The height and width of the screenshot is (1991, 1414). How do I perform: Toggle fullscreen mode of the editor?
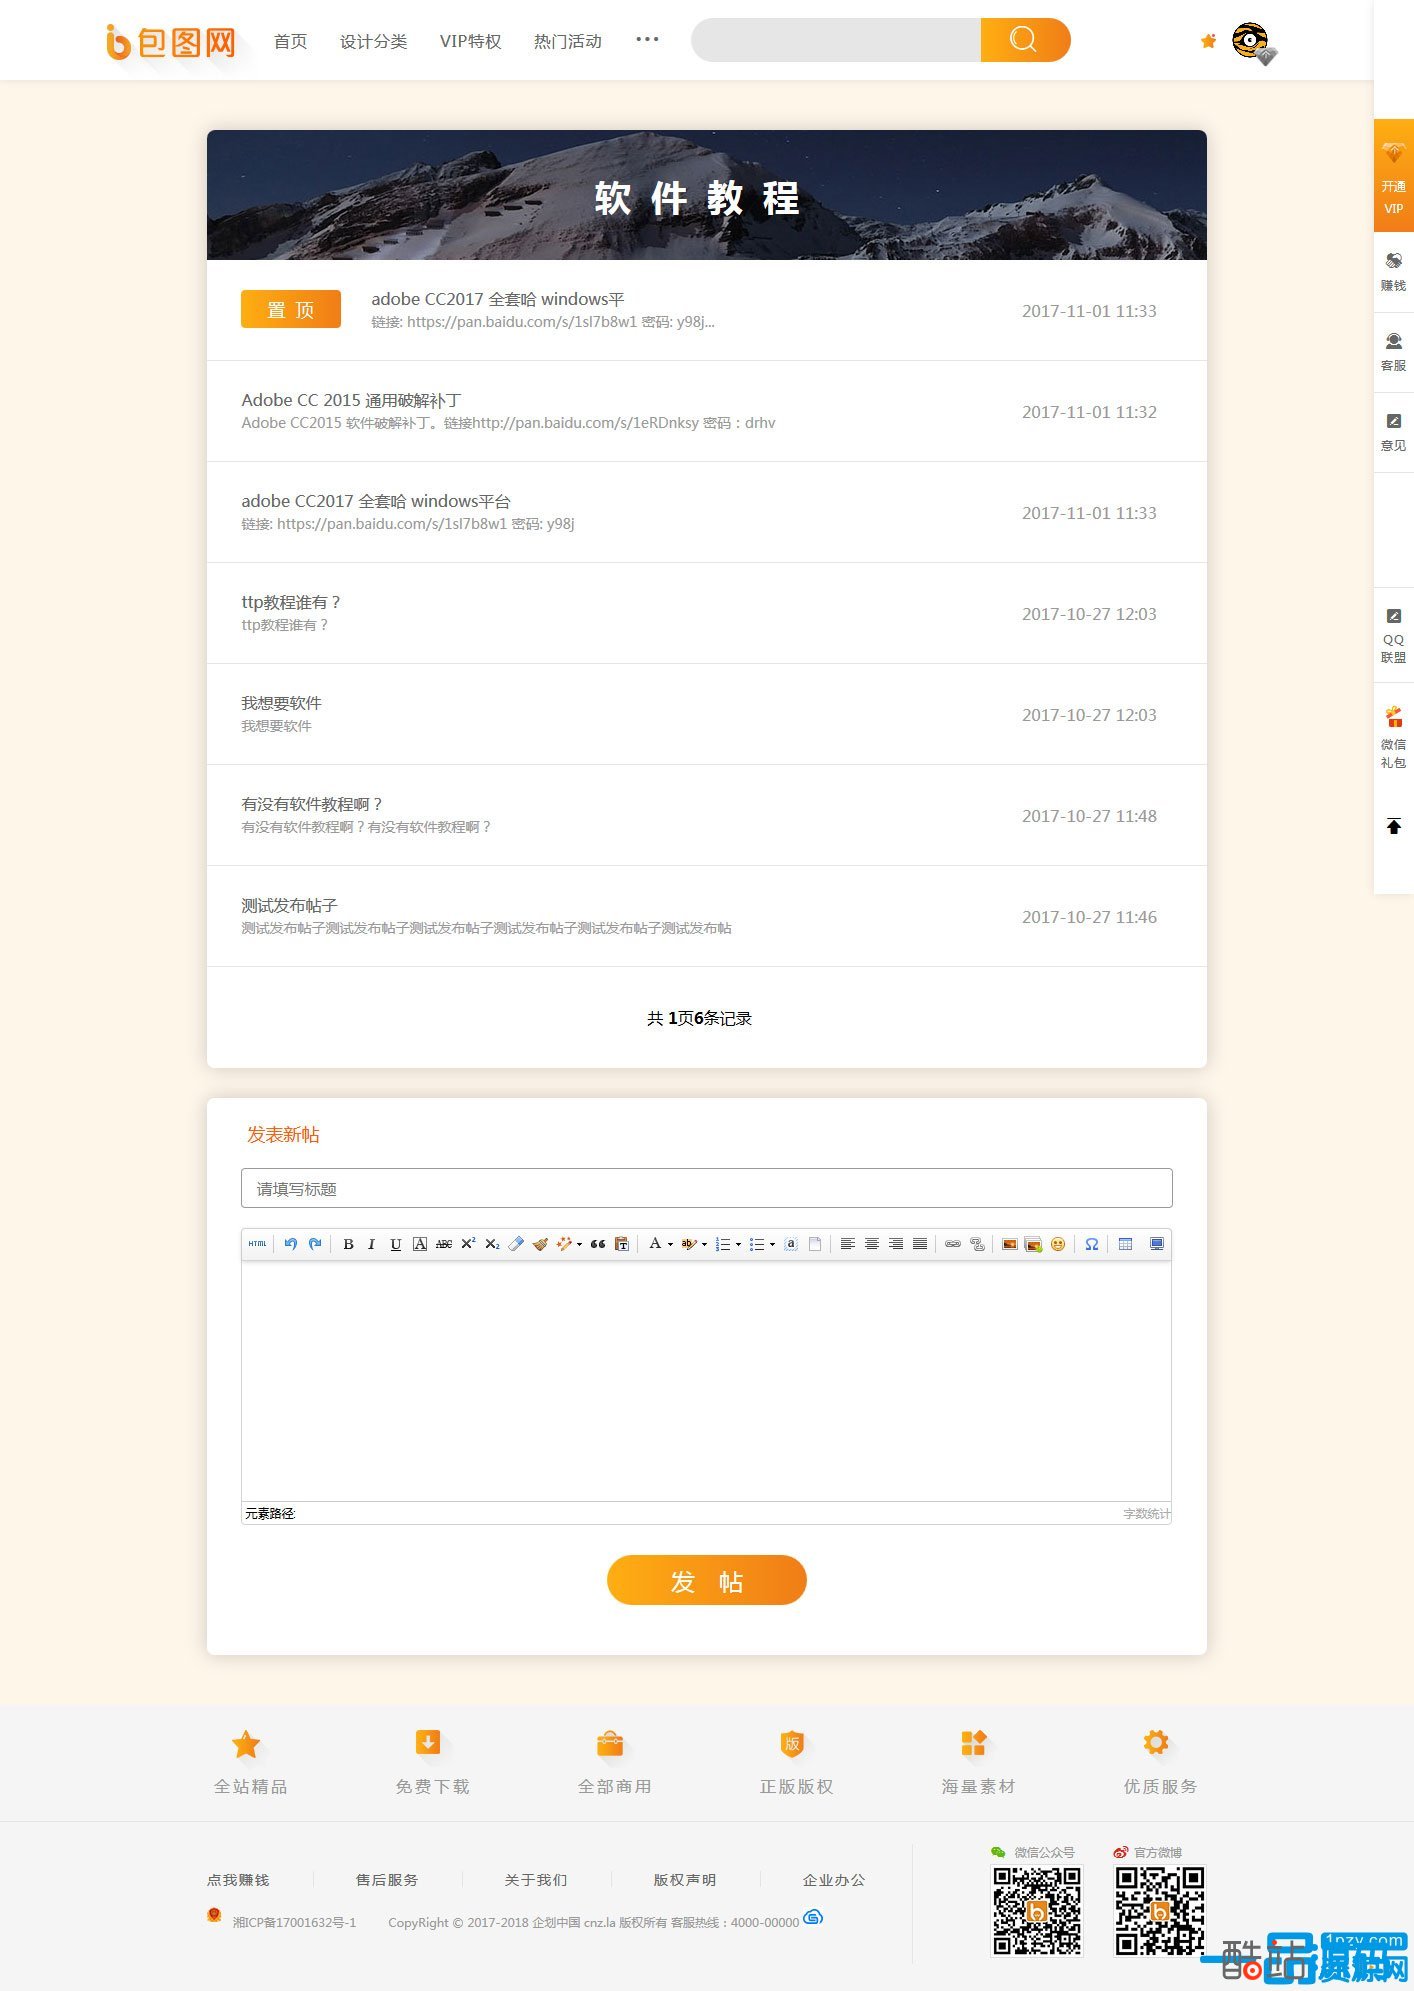click(1157, 1244)
